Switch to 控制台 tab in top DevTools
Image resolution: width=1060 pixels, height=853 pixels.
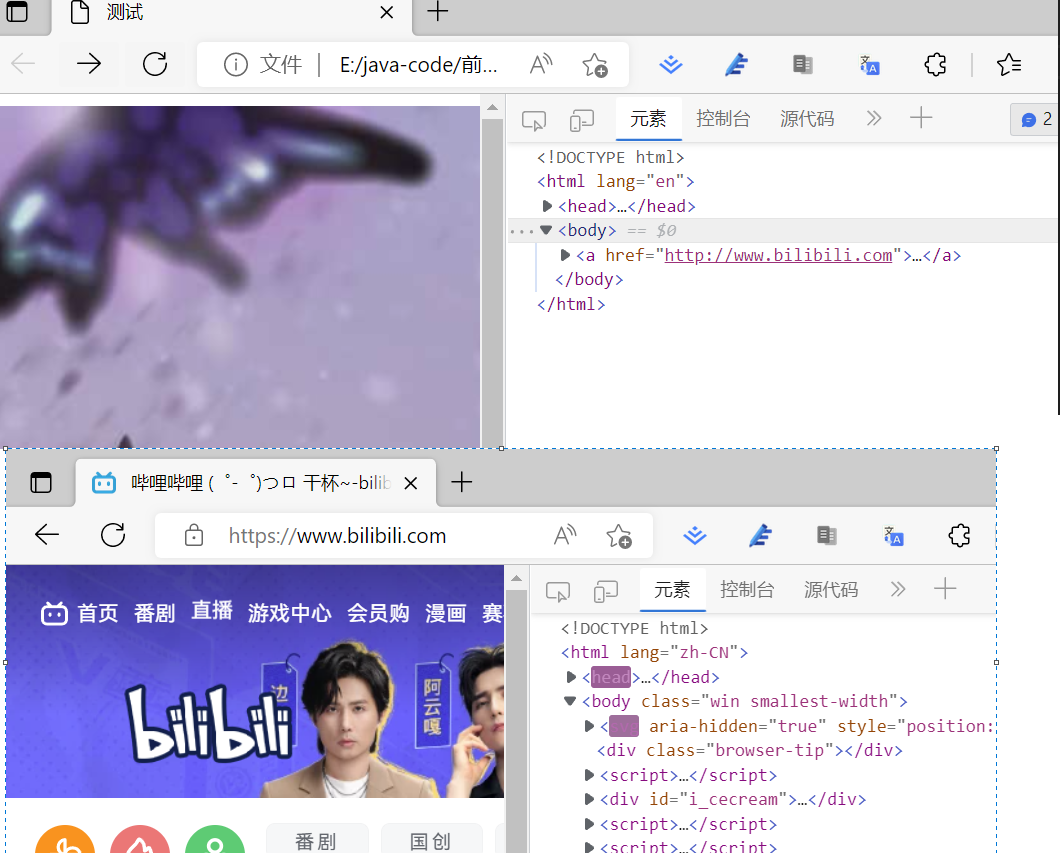pyautogui.click(x=723, y=119)
